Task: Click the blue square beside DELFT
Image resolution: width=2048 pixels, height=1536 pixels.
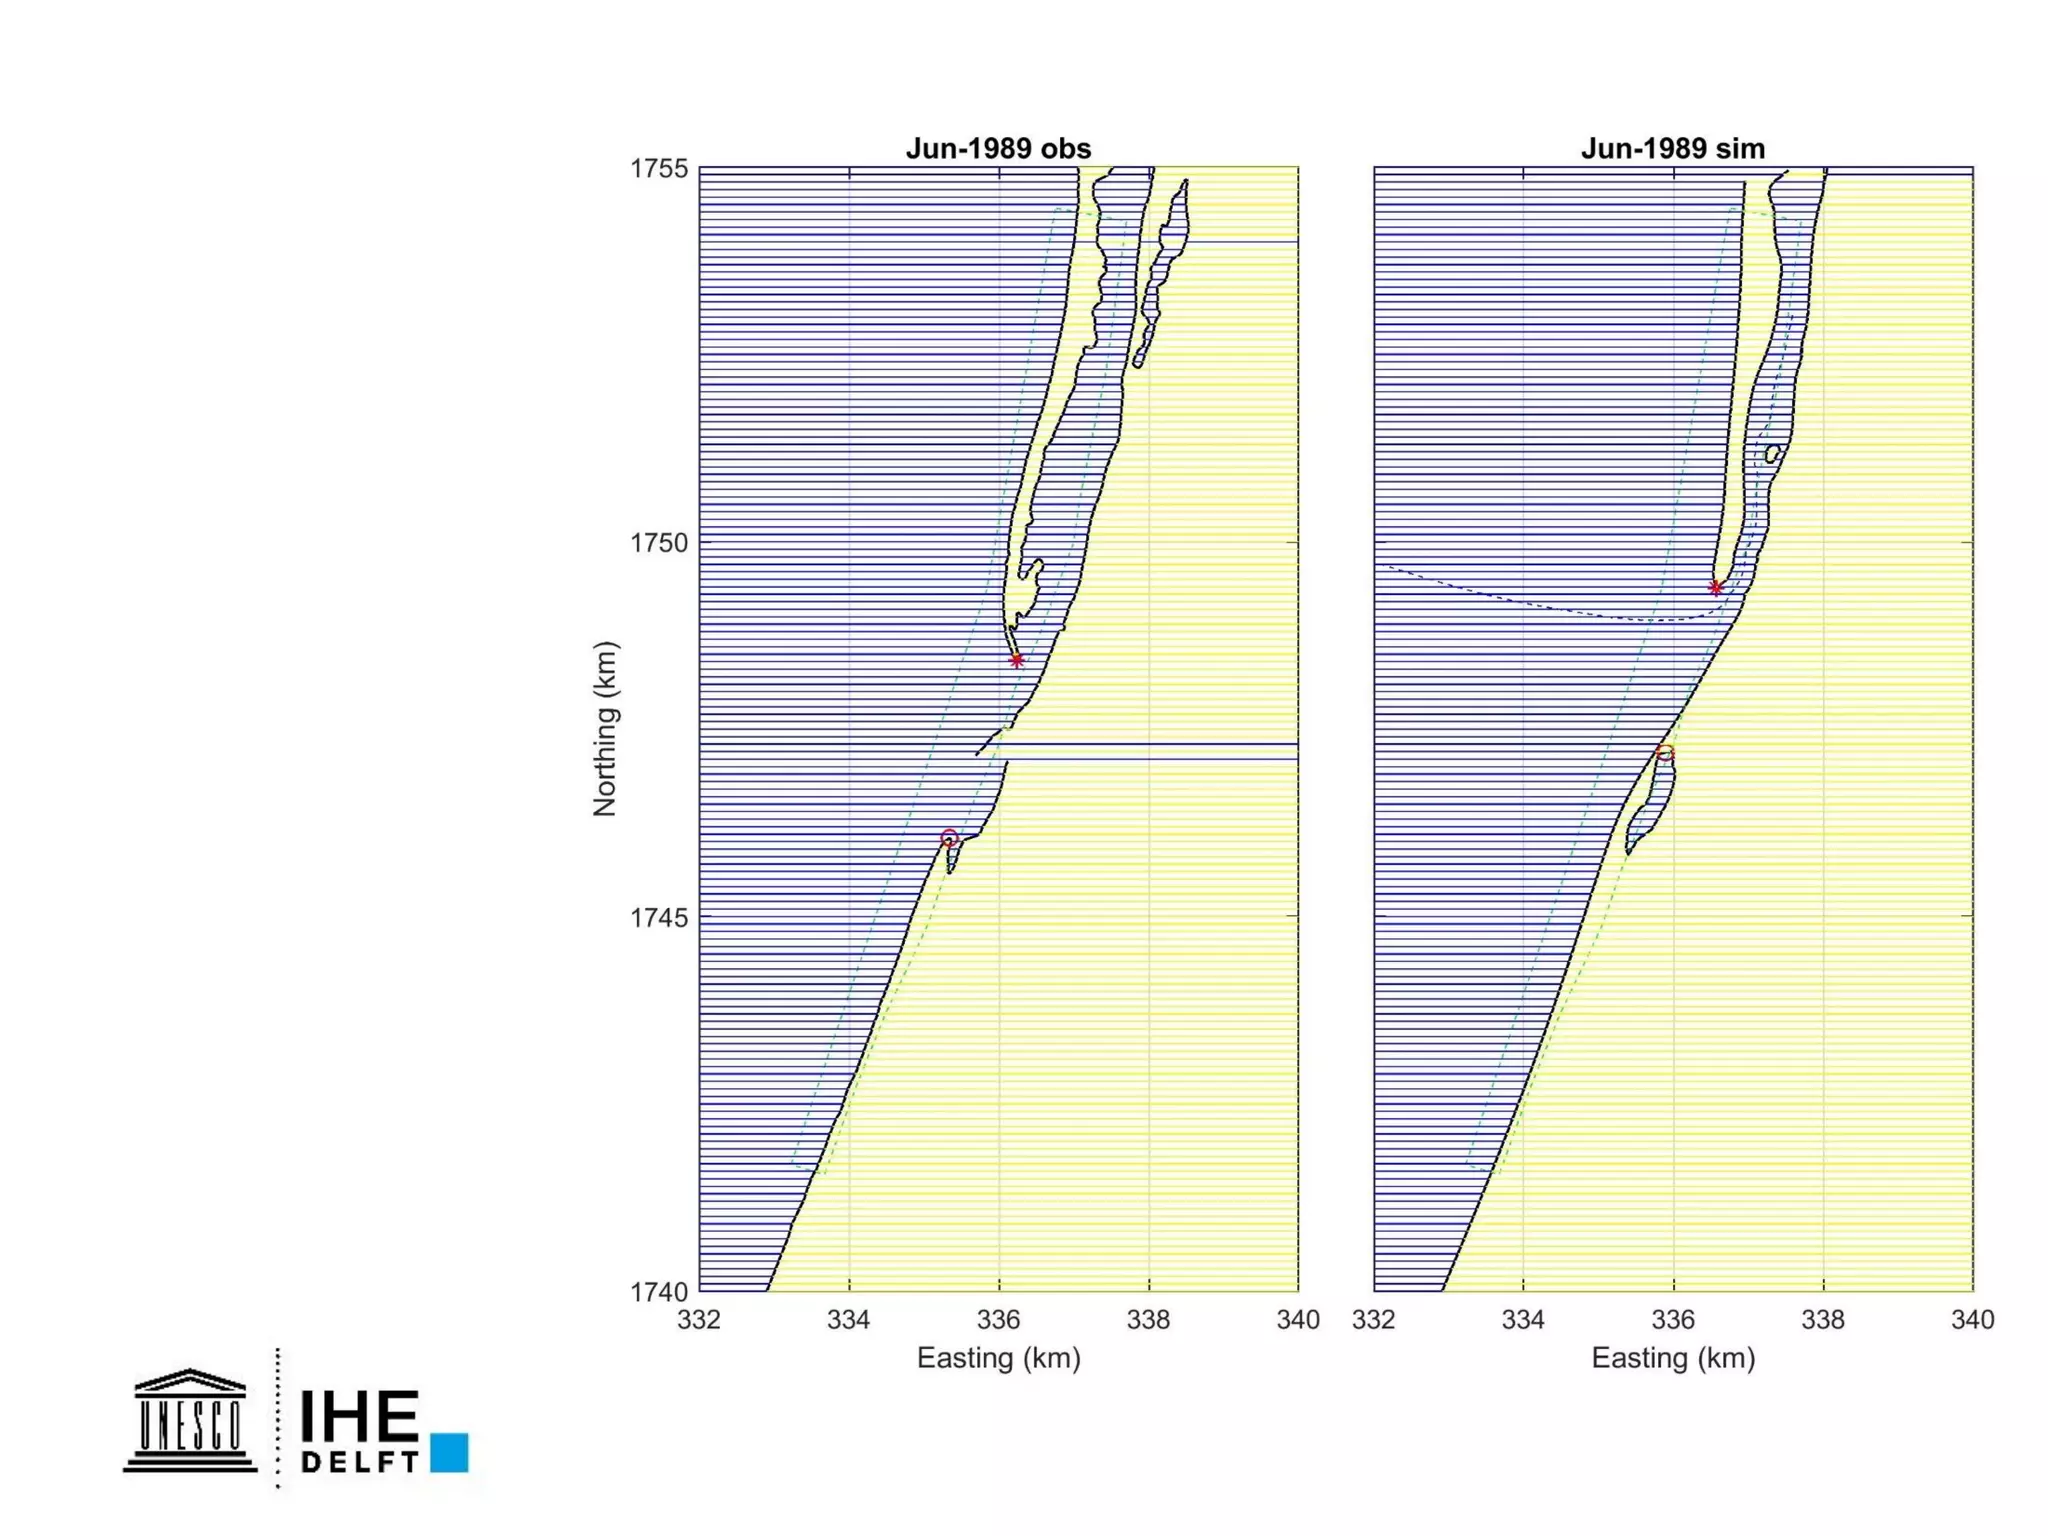Action: [449, 1452]
